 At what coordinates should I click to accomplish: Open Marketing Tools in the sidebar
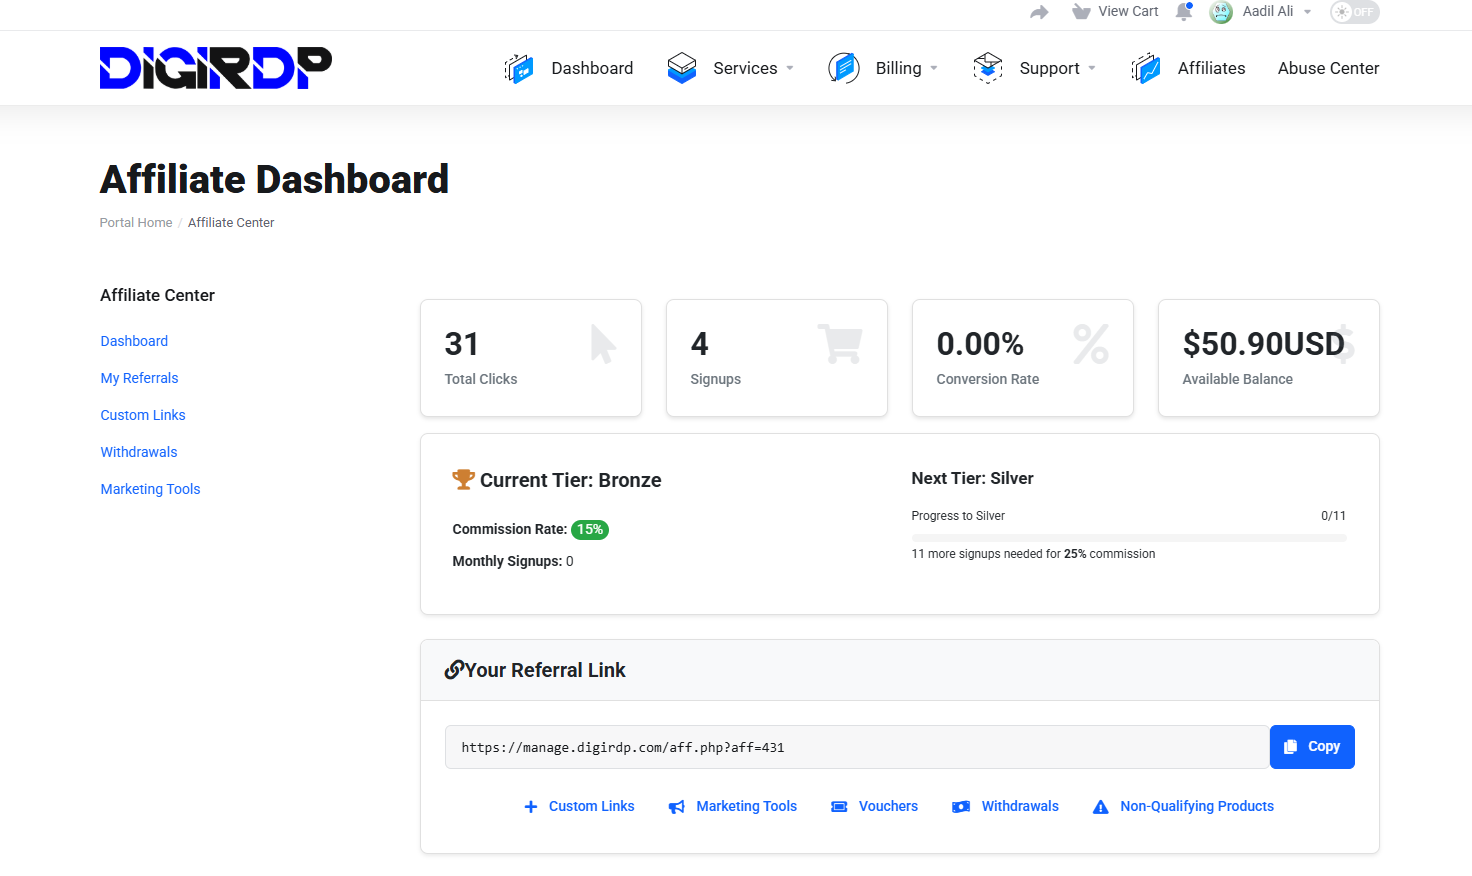150,489
